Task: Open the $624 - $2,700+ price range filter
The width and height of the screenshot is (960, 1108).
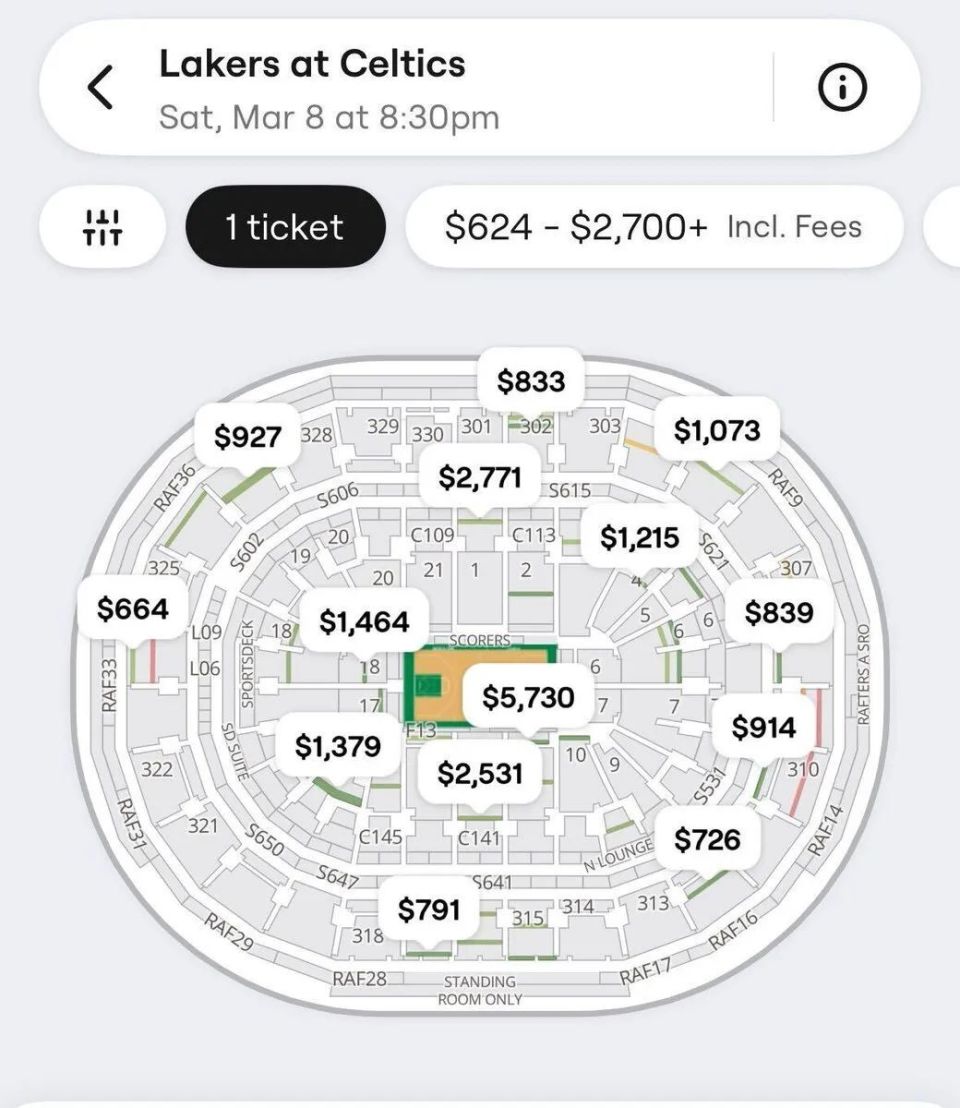Action: (654, 227)
